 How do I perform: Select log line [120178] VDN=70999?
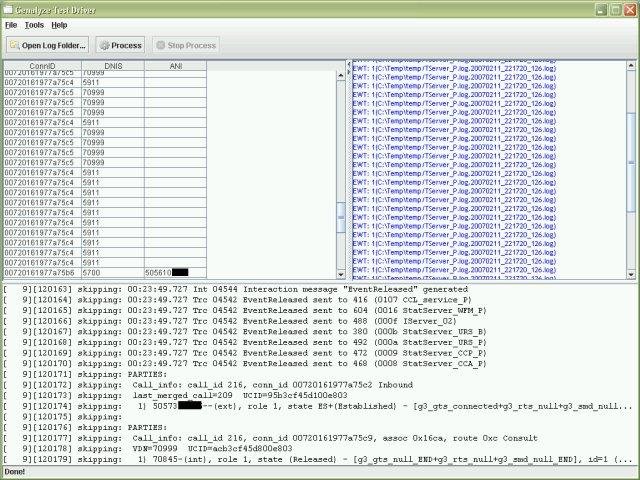tap(148, 449)
